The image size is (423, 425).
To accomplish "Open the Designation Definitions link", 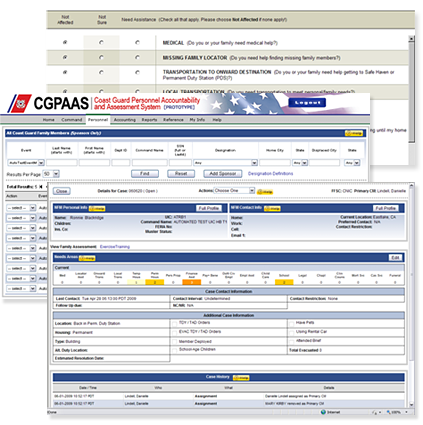I will [270, 174].
